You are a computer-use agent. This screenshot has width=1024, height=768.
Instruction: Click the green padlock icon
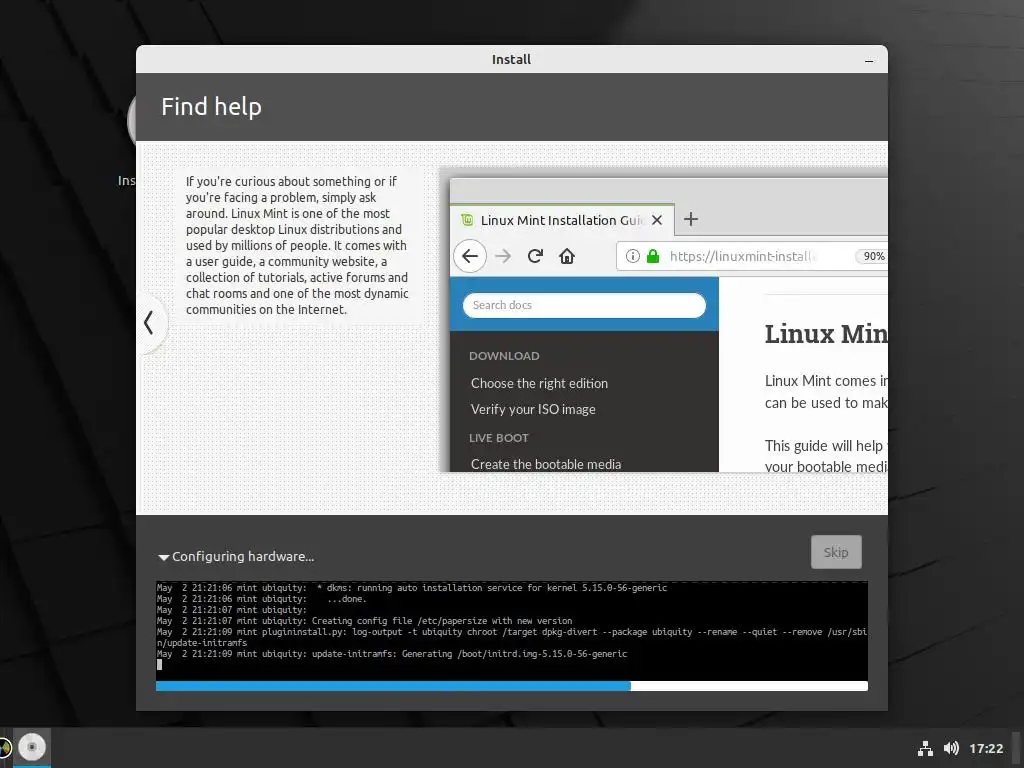[x=652, y=256]
